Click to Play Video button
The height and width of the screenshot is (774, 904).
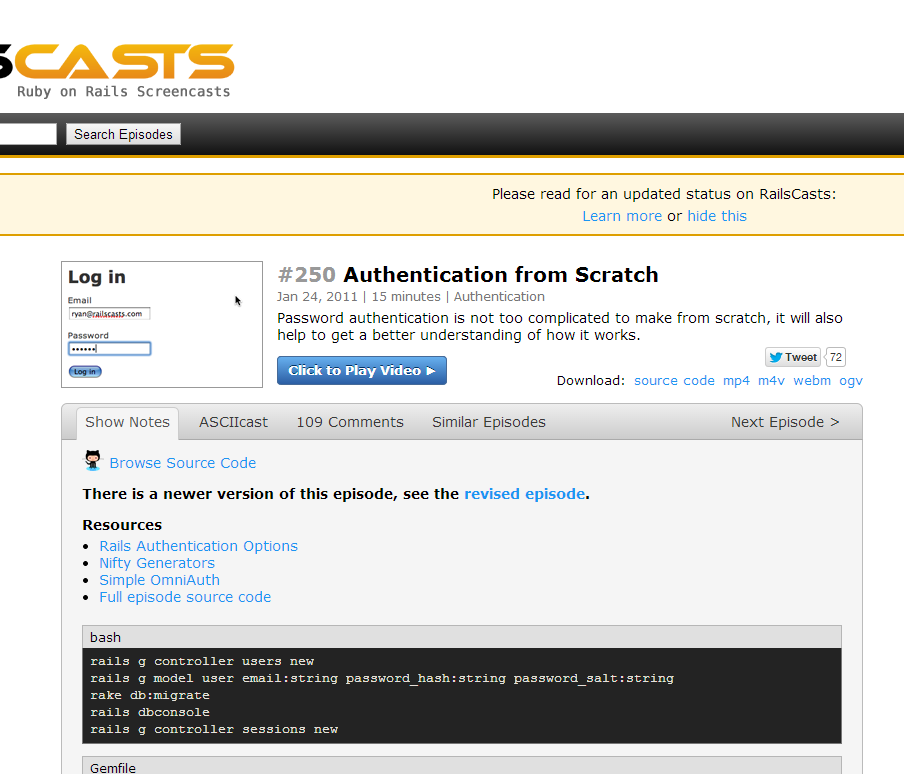coord(361,371)
